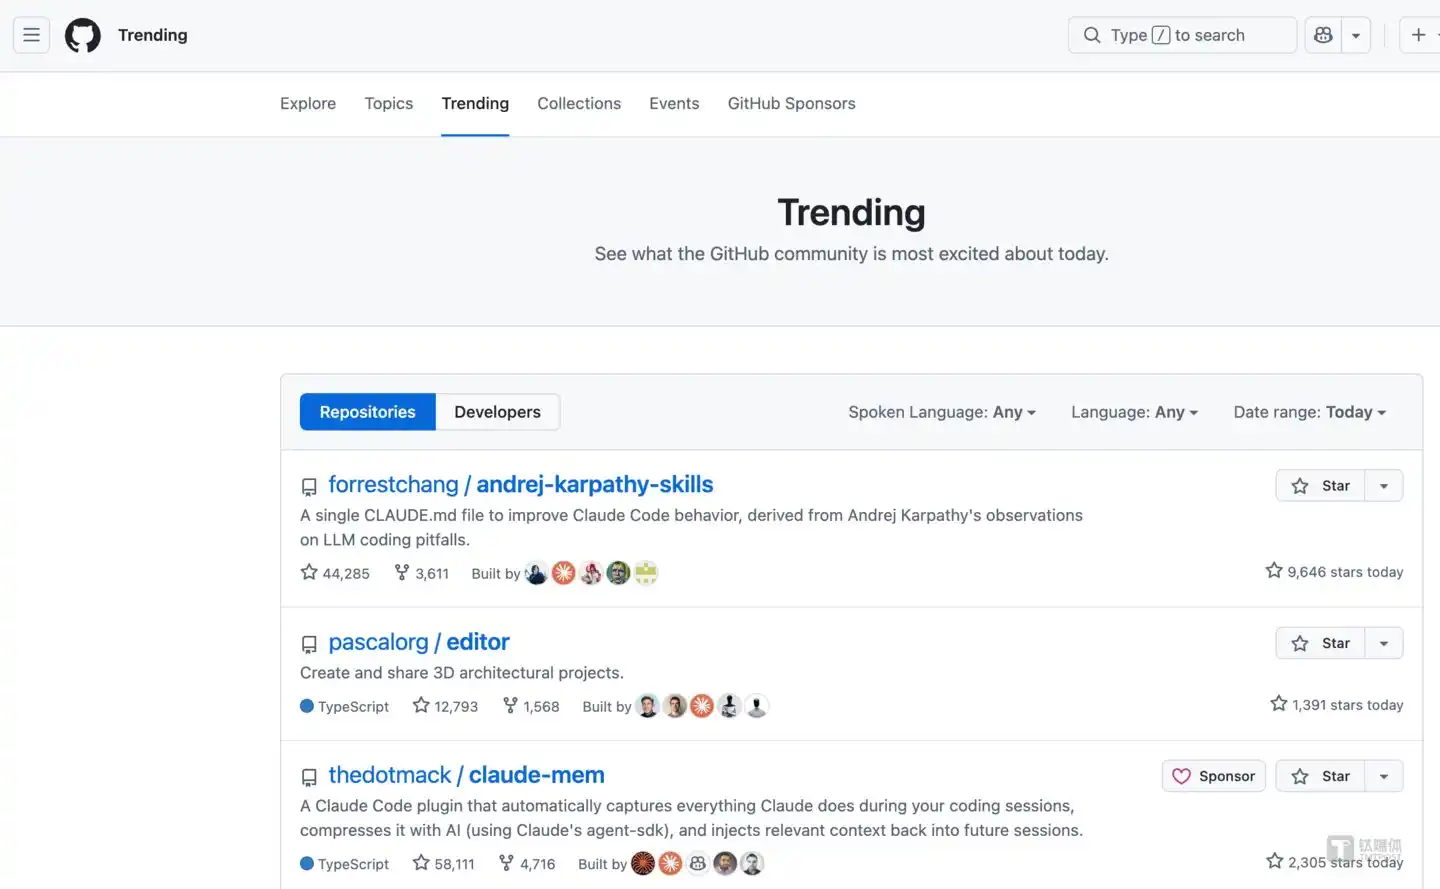Open the Date range Today dropdown

click(x=1309, y=412)
